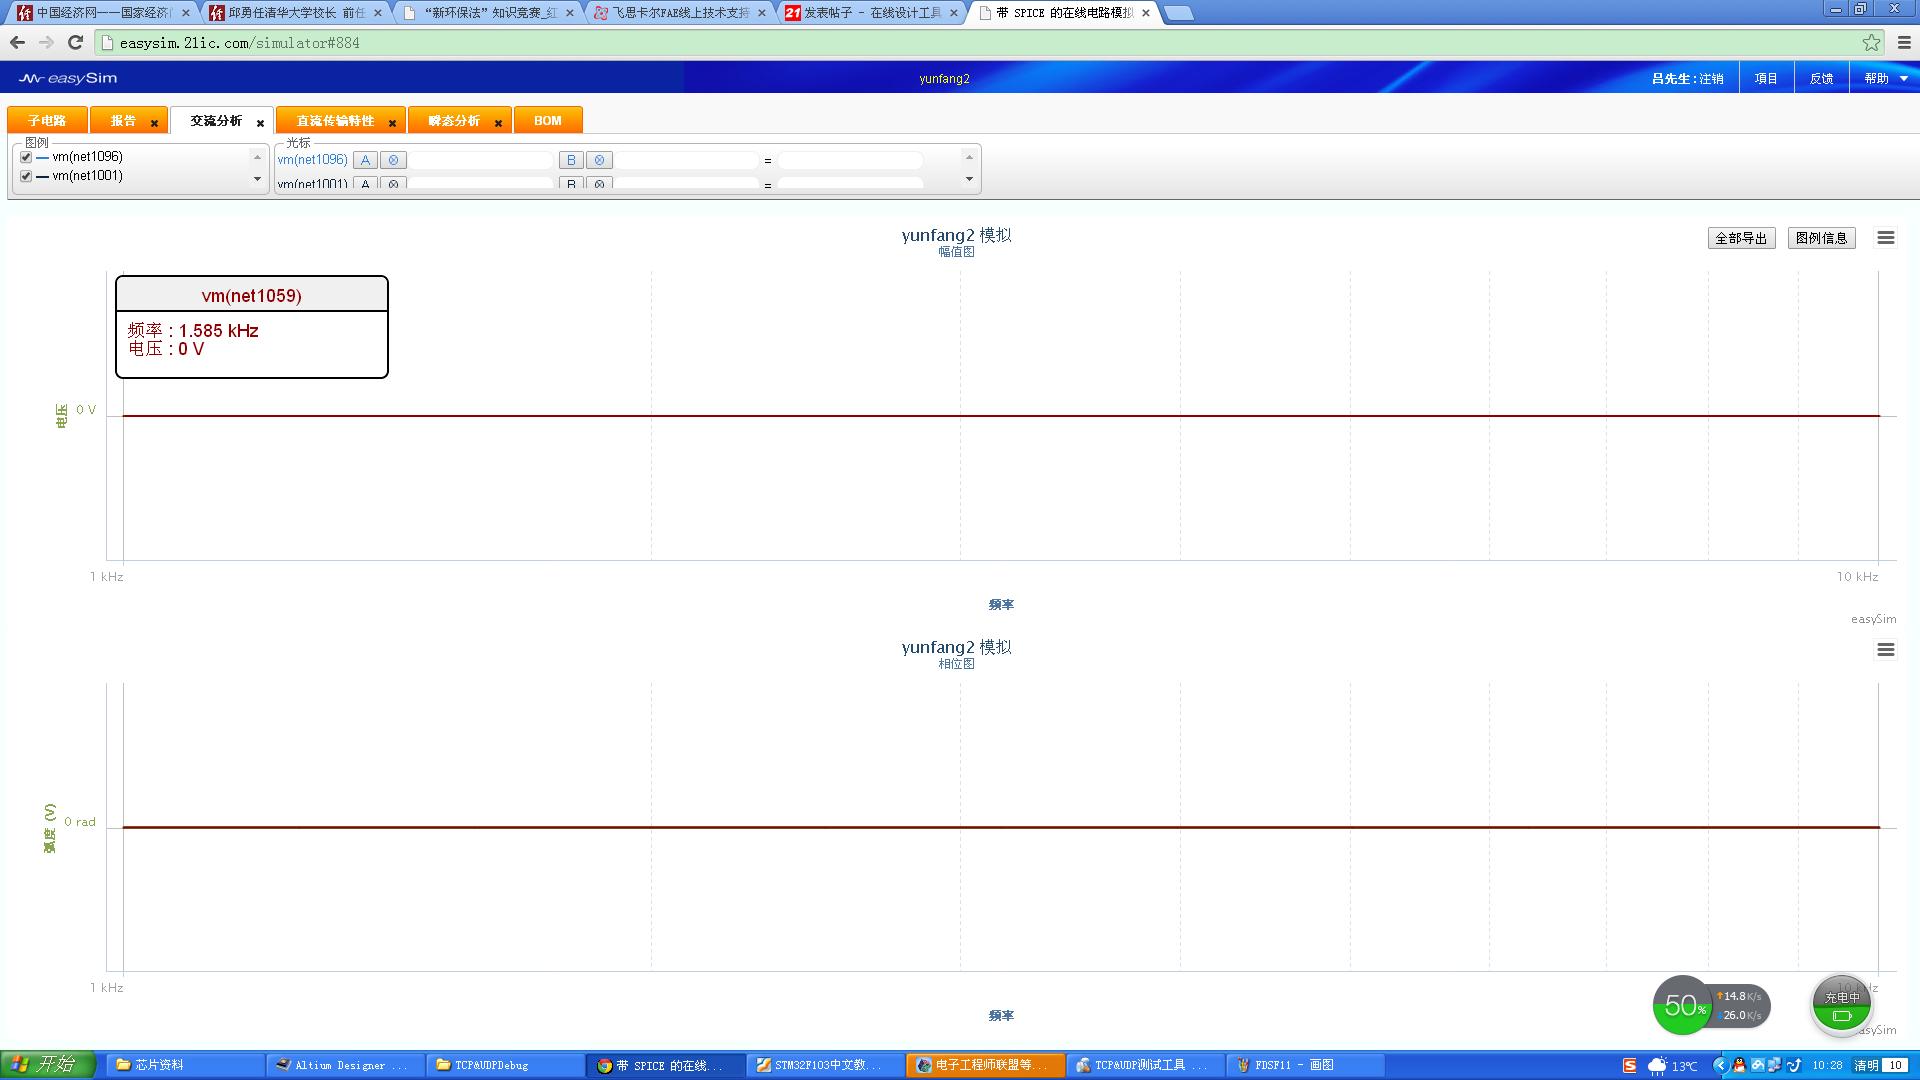1920x1080 pixels.
Task: Open TCP&UDPDebug folder in taskbar
Action: point(505,1065)
